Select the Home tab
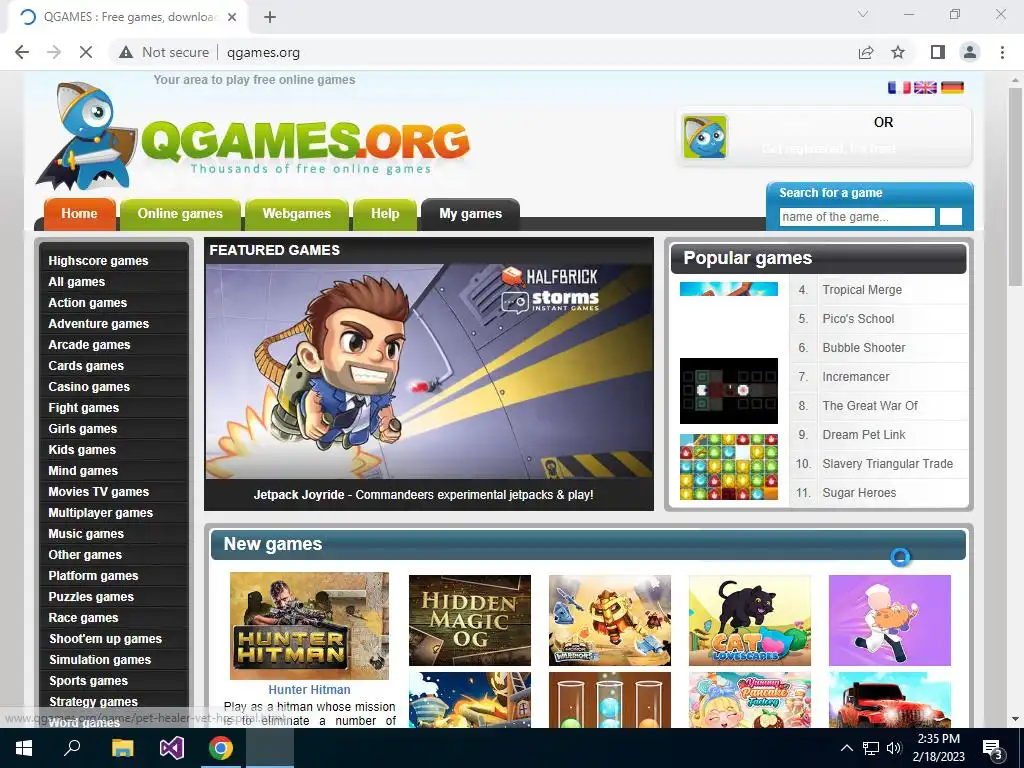This screenshot has height=768, width=1024. click(x=80, y=214)
